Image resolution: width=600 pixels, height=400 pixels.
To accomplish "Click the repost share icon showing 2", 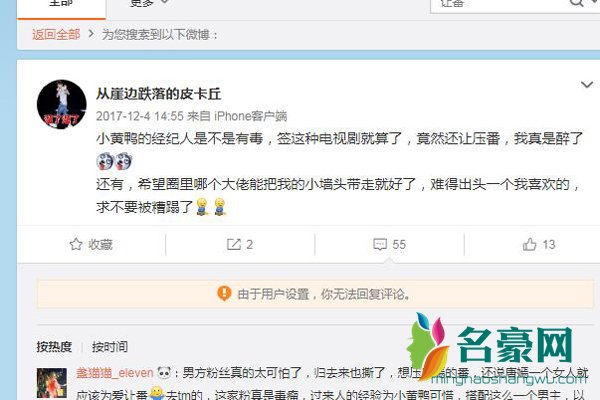I will click(x=234, y=244).
